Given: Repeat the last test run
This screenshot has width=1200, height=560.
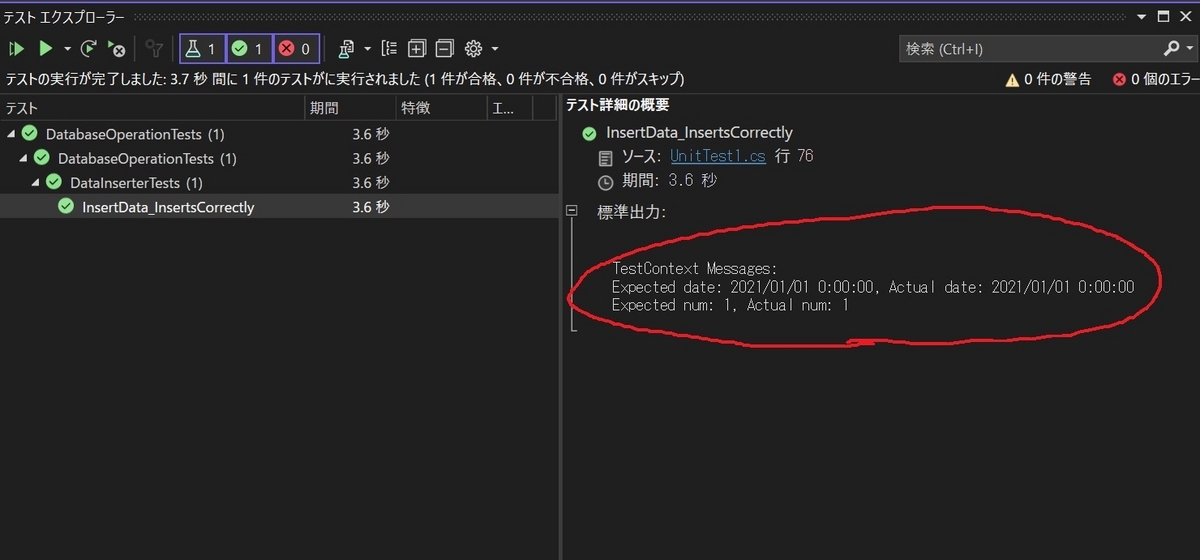Looking at the screenshot, I should pos(89,48).
